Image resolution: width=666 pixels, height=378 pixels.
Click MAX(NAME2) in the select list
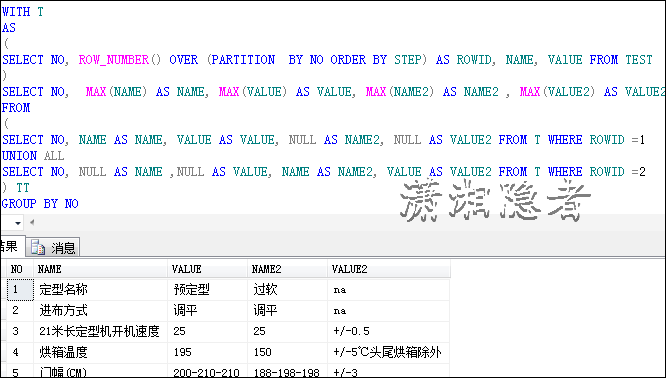coord(400,92)
